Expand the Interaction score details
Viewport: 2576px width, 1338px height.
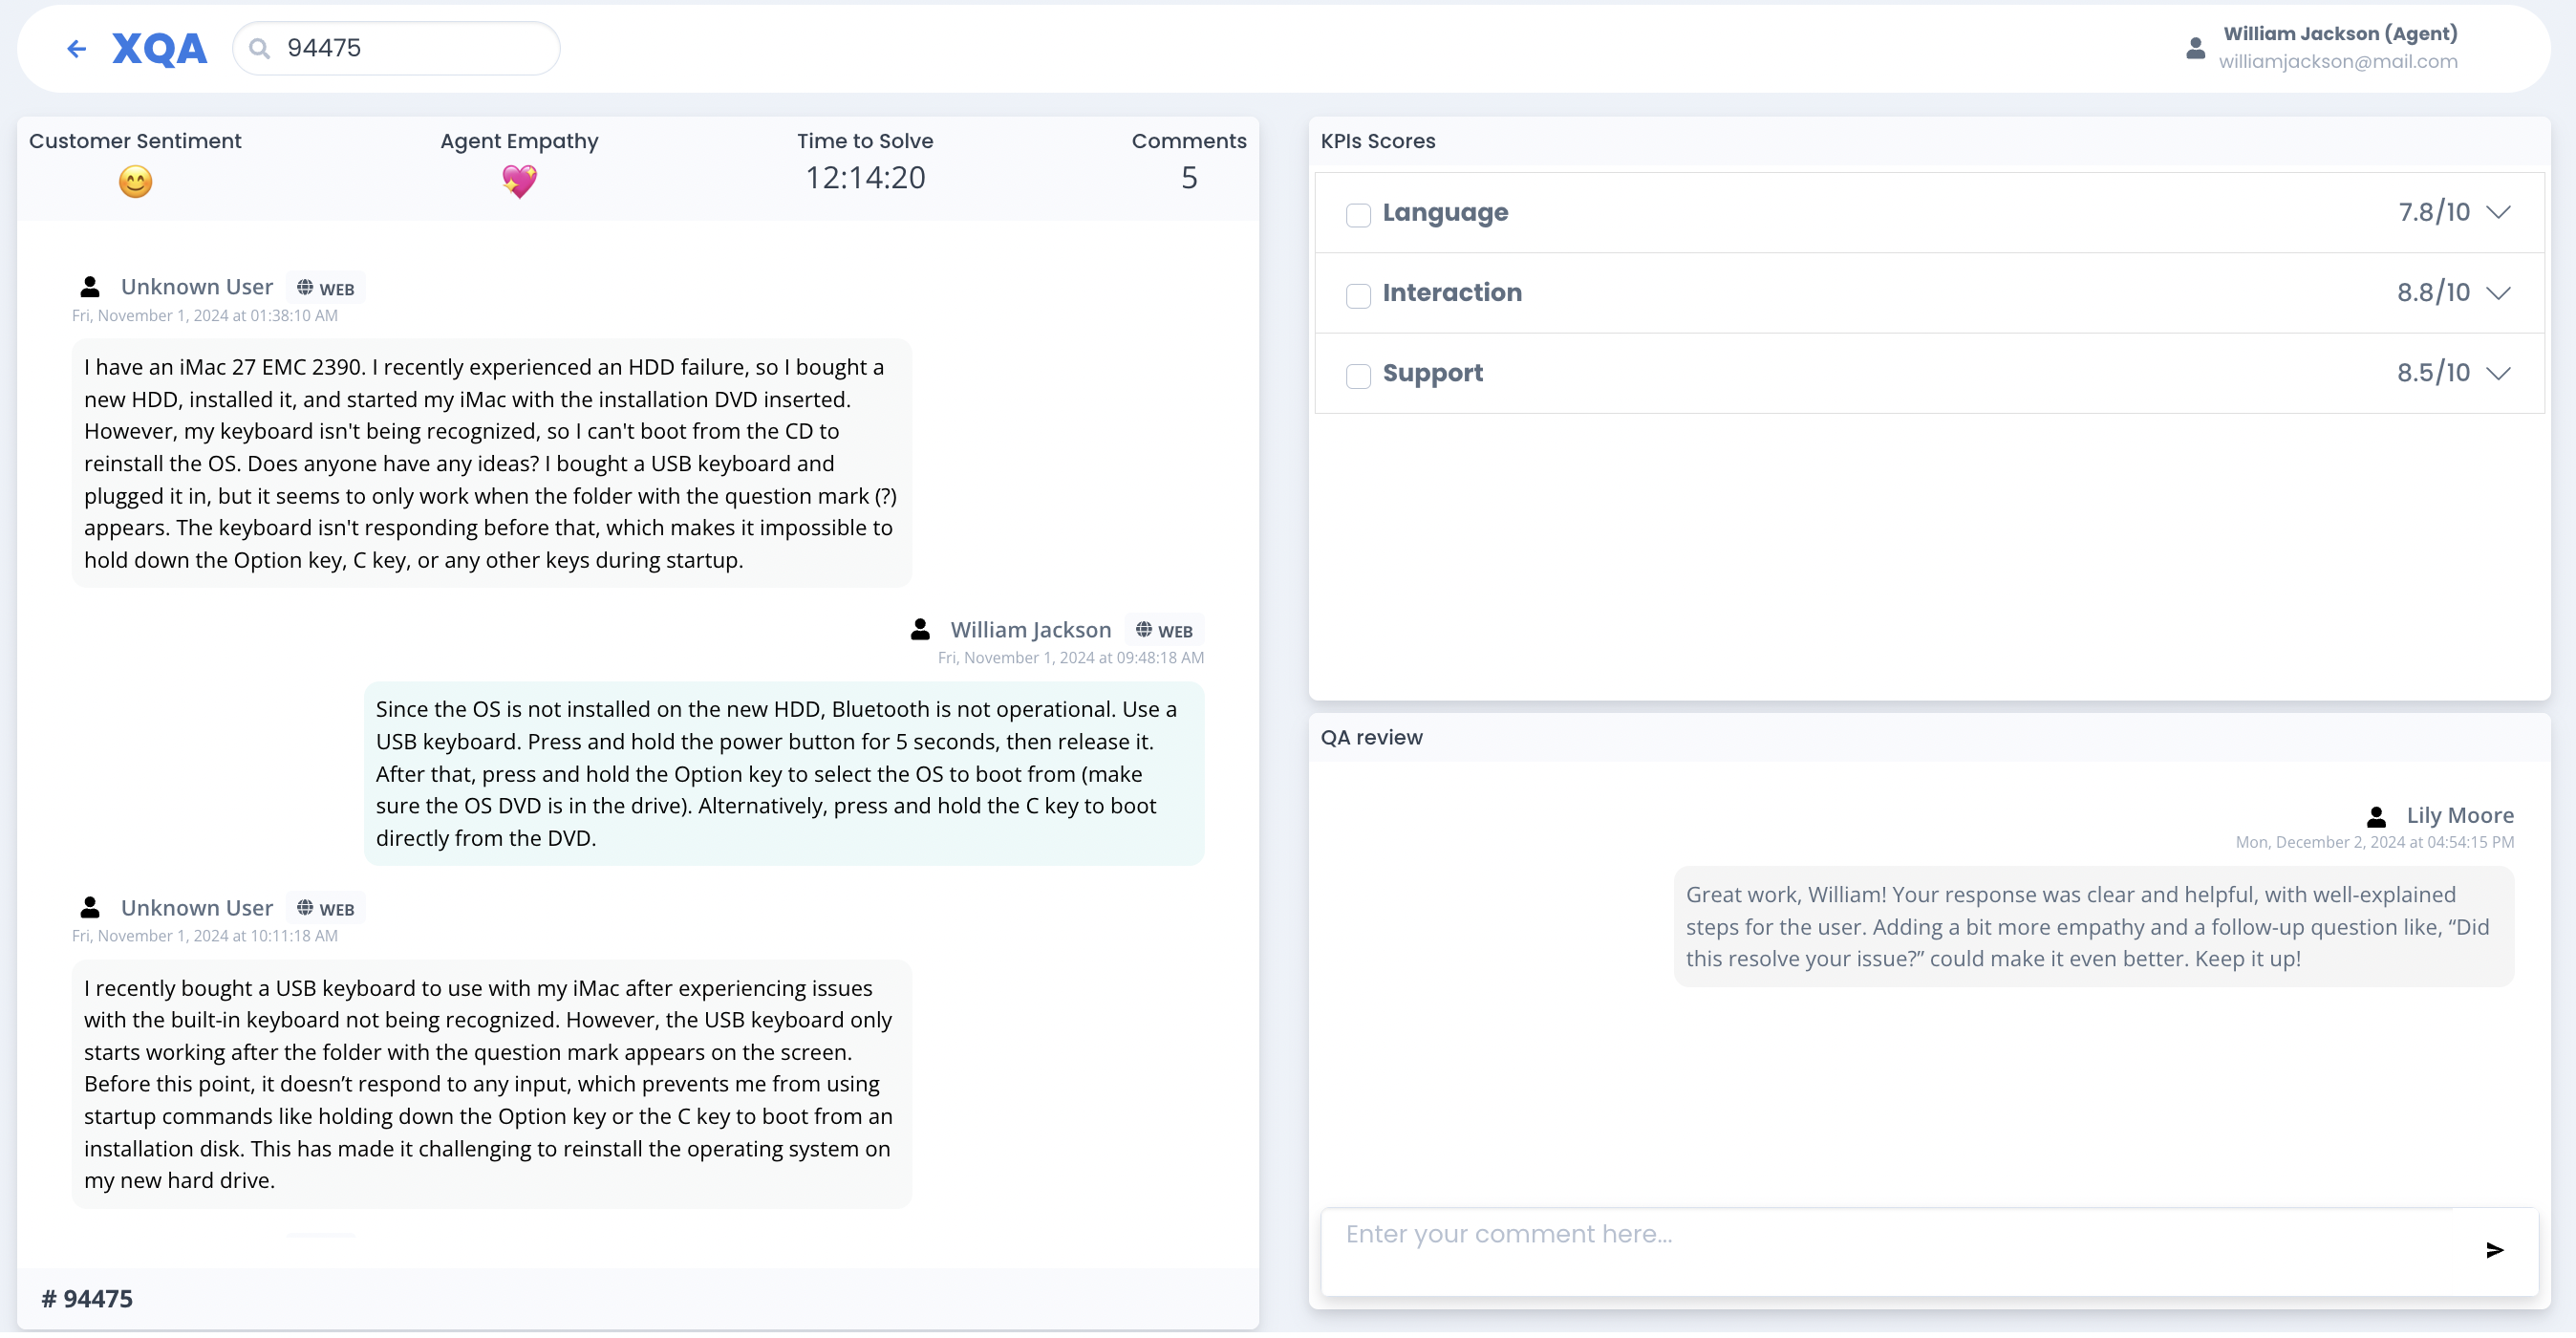tap(2497, 293)
